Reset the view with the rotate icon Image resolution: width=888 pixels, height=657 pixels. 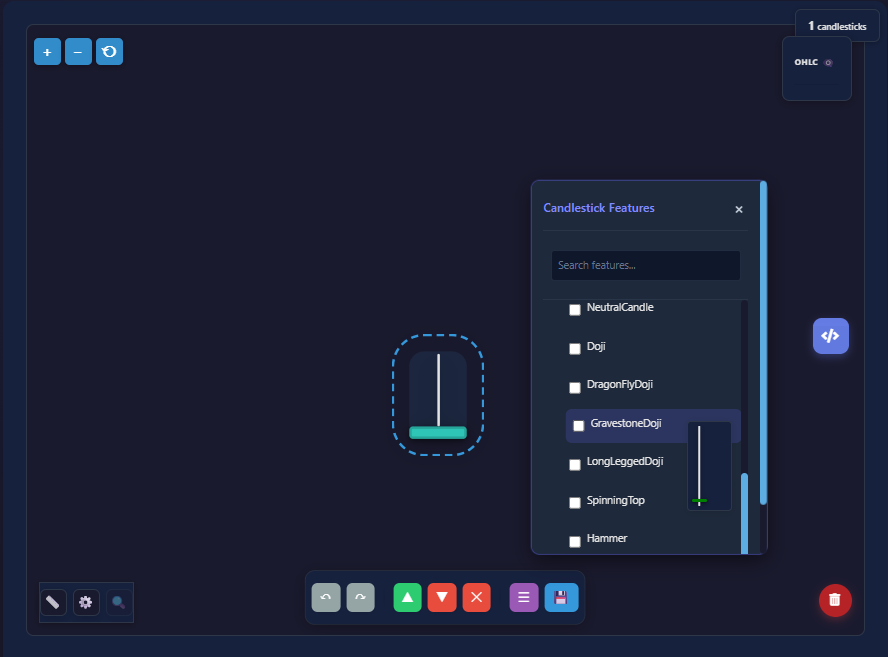tap(109, 51)
